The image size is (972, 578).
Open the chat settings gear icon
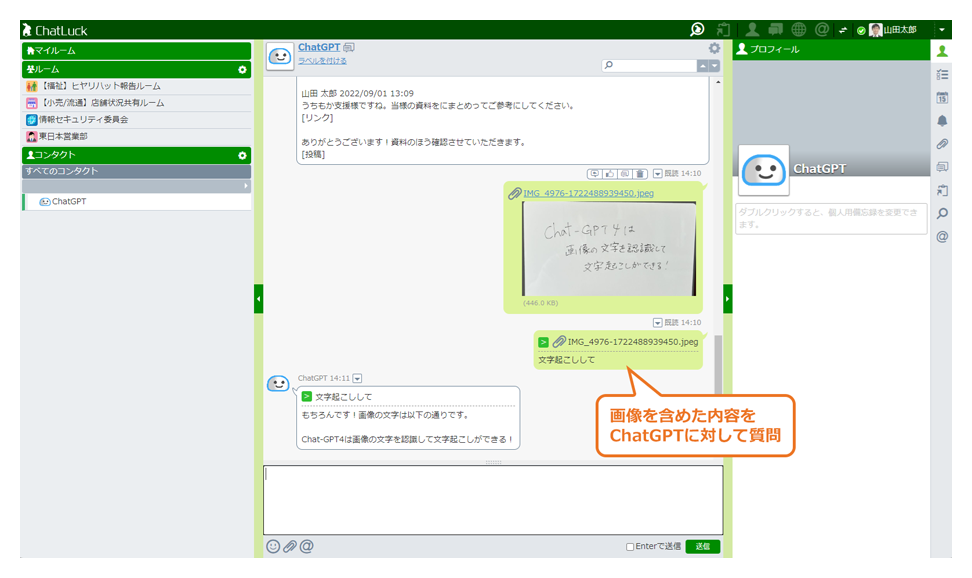coord(715,48)
